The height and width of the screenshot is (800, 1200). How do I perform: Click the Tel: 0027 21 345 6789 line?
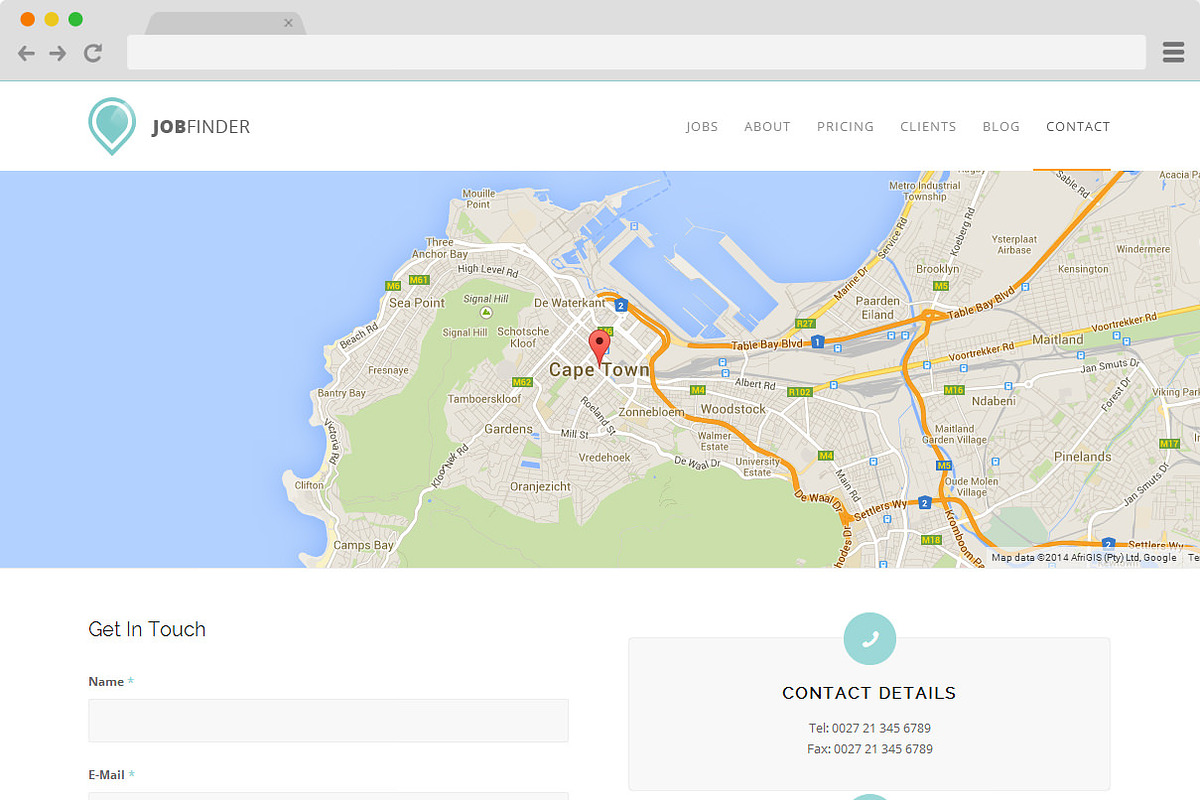(x=870, y=728)
